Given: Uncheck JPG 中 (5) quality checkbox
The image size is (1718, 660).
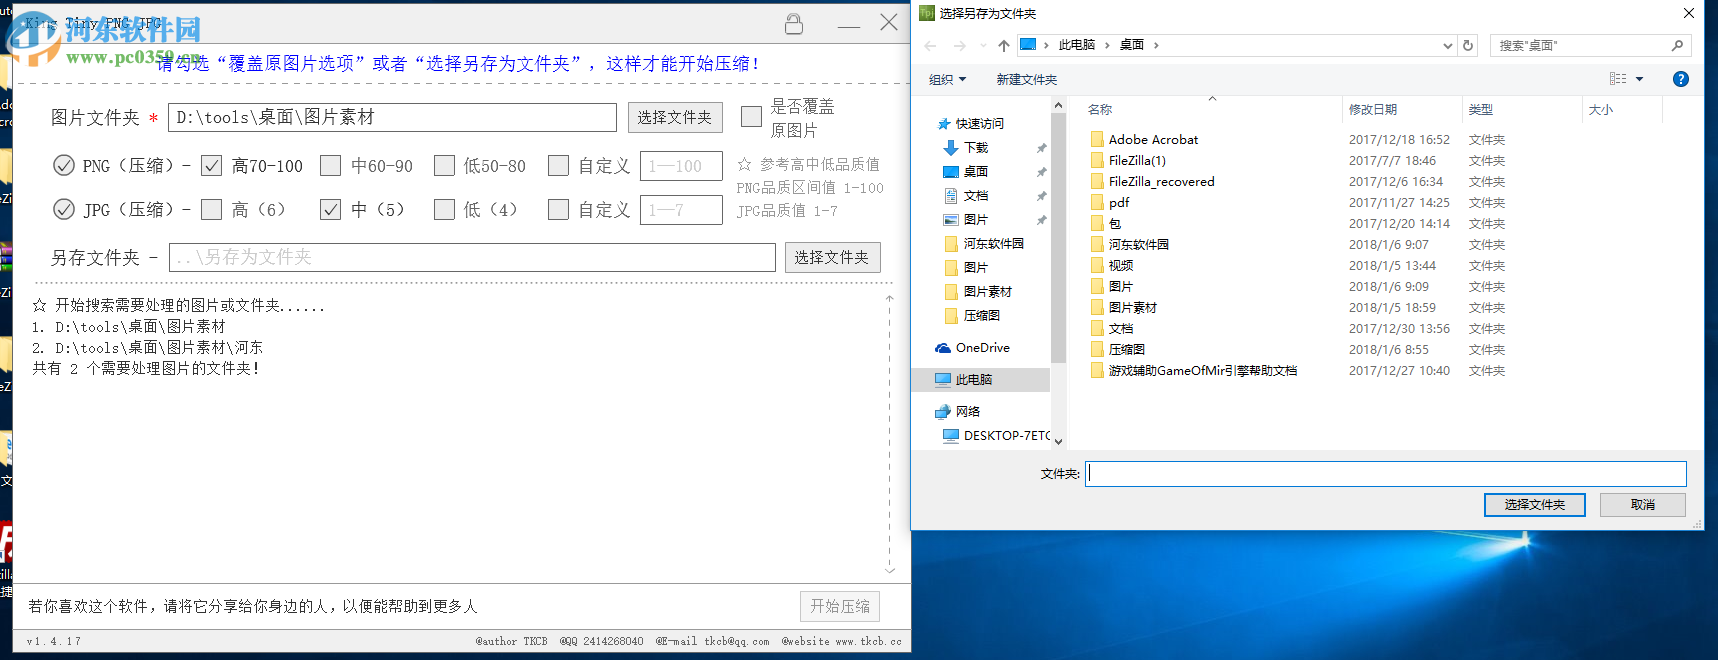Looking at the screenshot, I should tap(330, 209).
